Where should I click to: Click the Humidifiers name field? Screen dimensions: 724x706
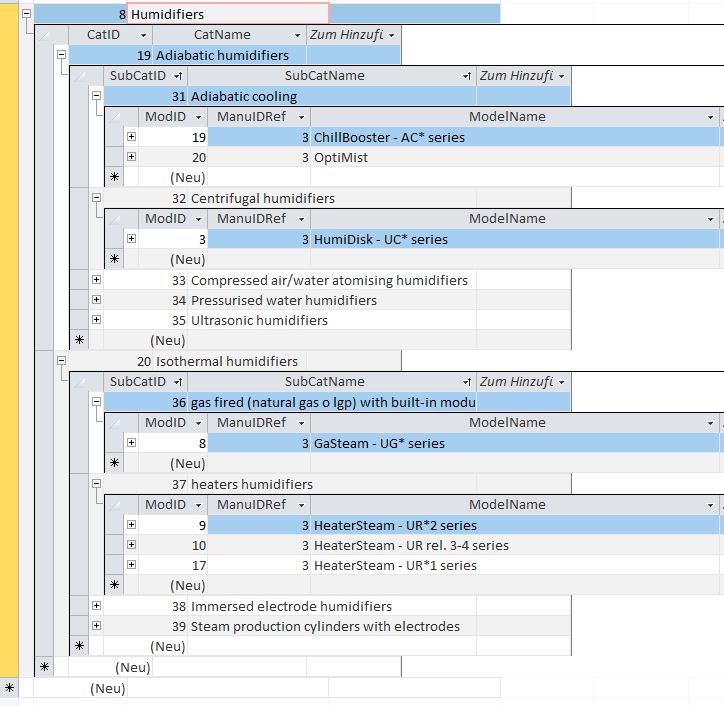coord(228,14)
